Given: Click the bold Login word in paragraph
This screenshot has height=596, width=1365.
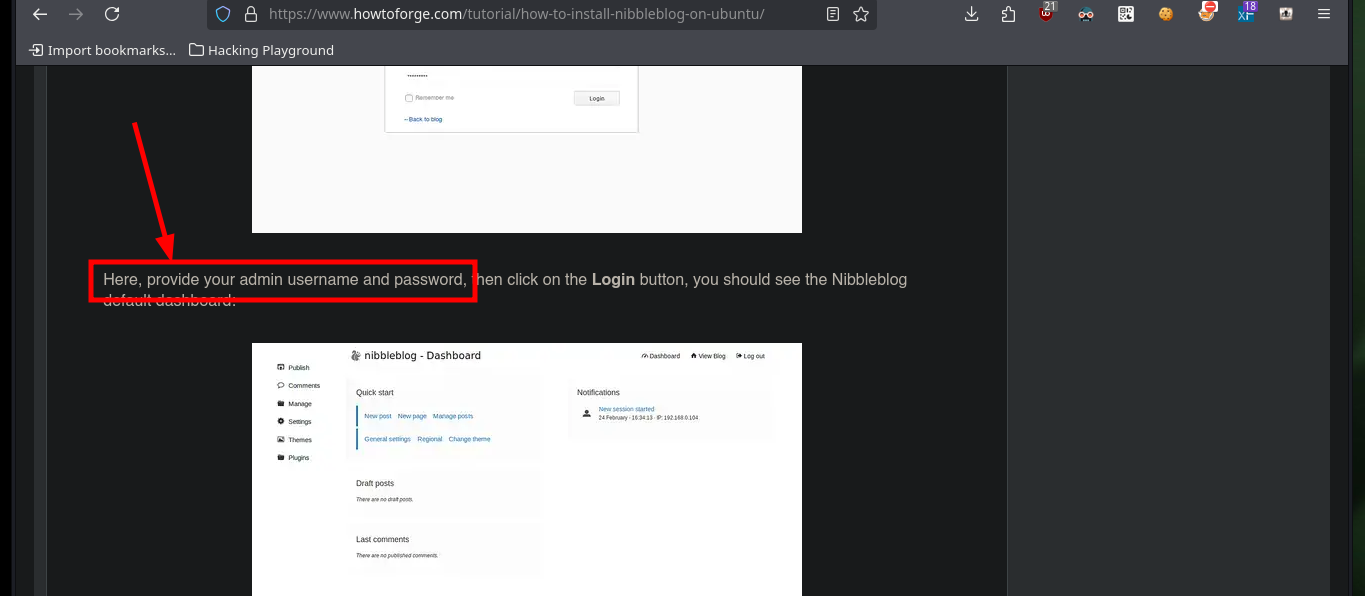Looking at the screenshot, I should tap(613, 280).
